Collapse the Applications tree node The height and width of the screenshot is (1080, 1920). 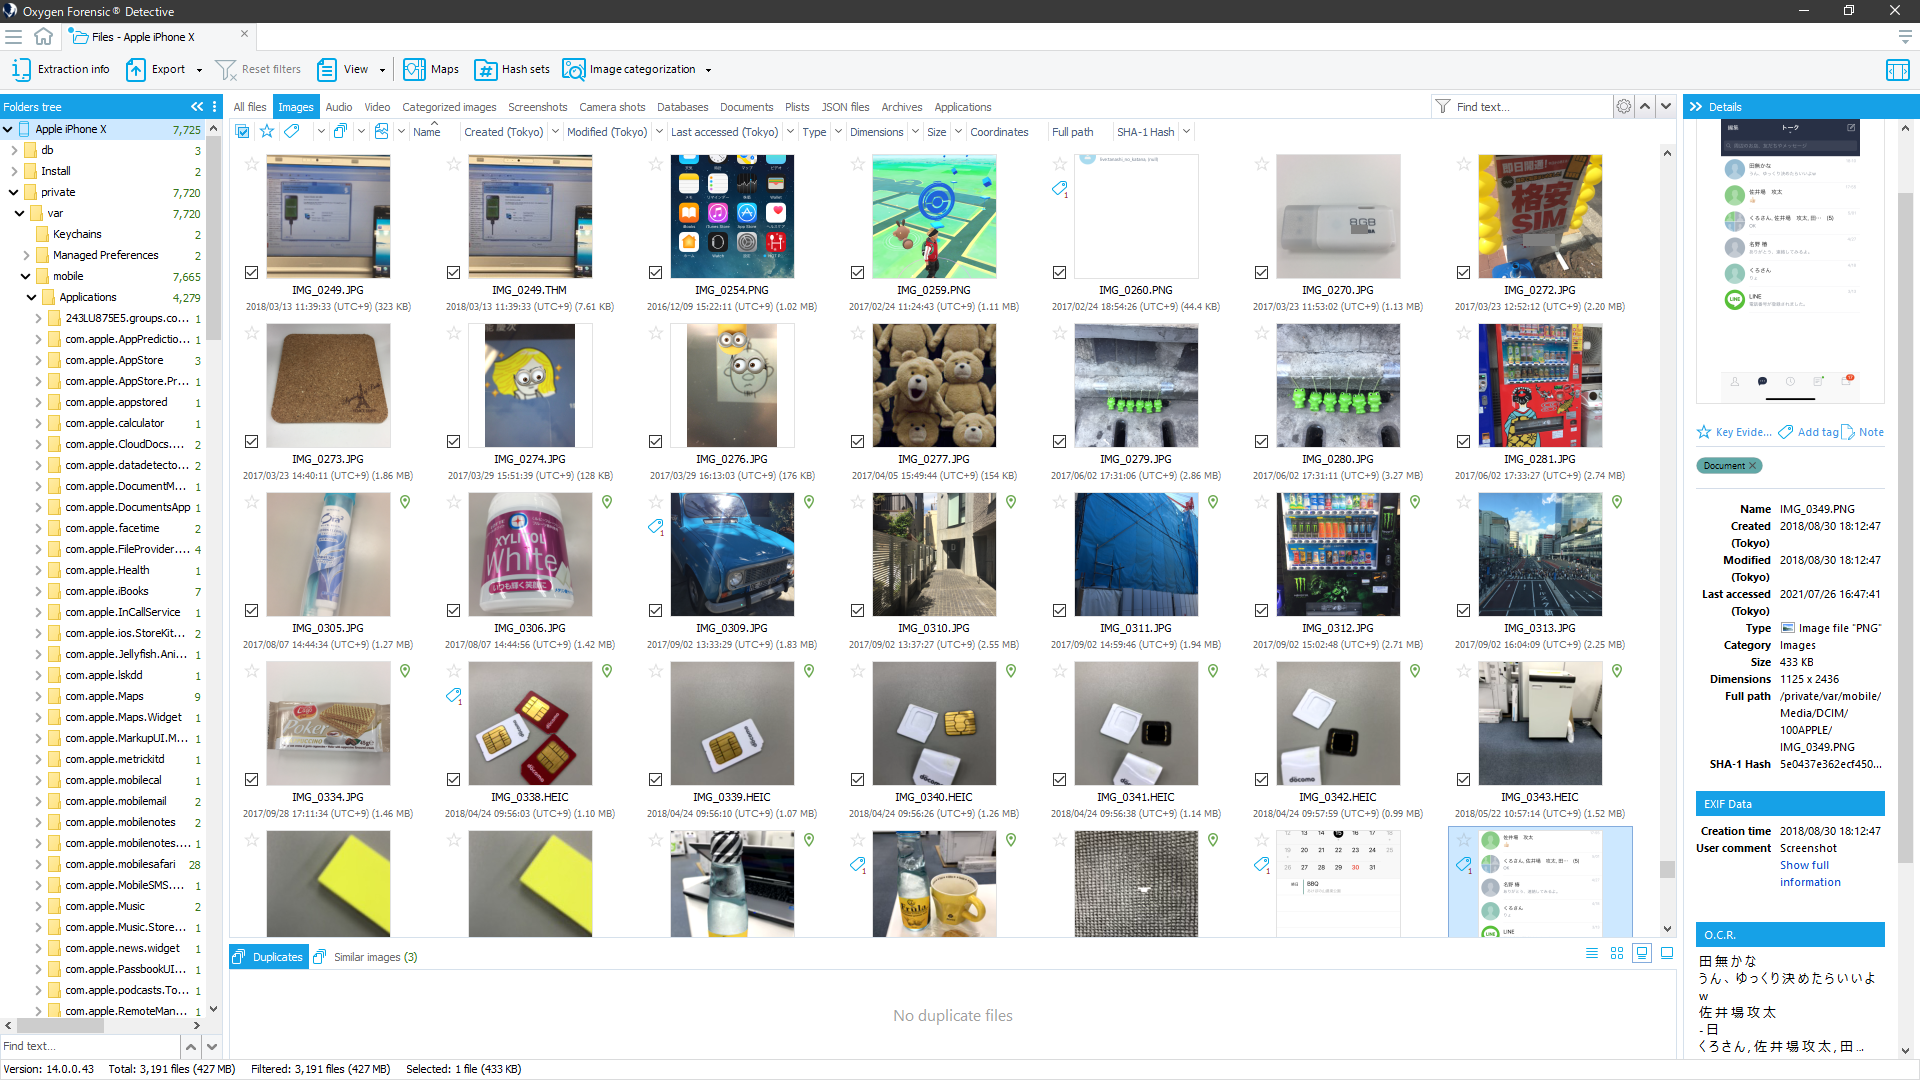(31, 297)
